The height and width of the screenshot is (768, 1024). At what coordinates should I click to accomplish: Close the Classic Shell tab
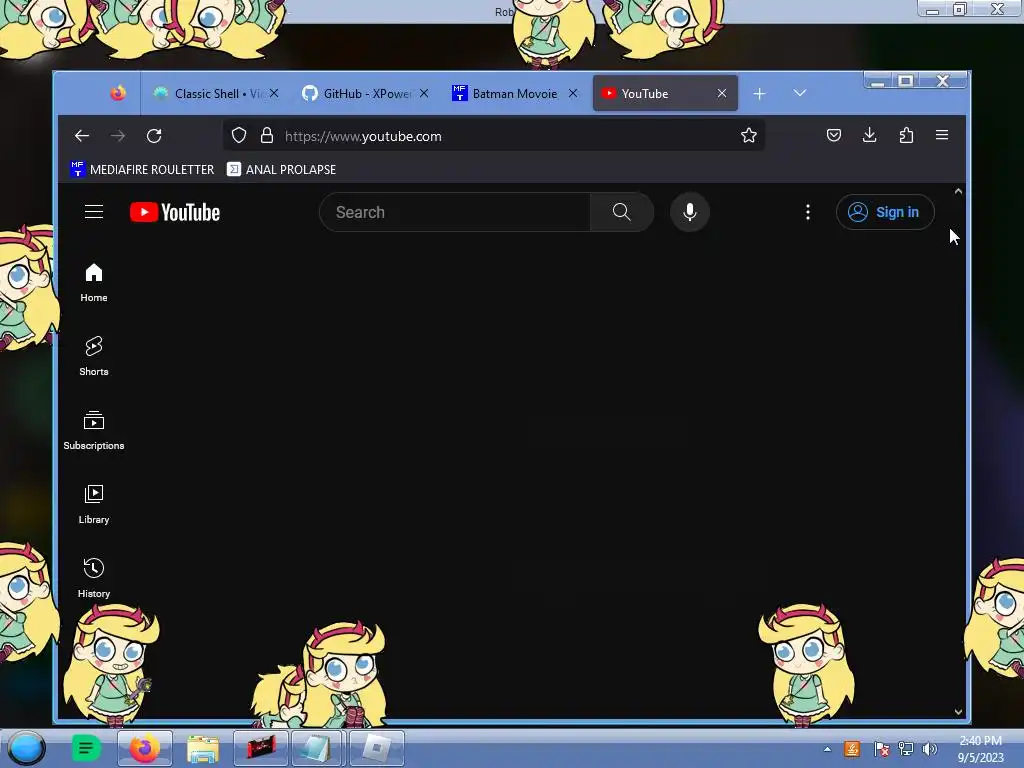pyautogui.click(x=274, y=93)
